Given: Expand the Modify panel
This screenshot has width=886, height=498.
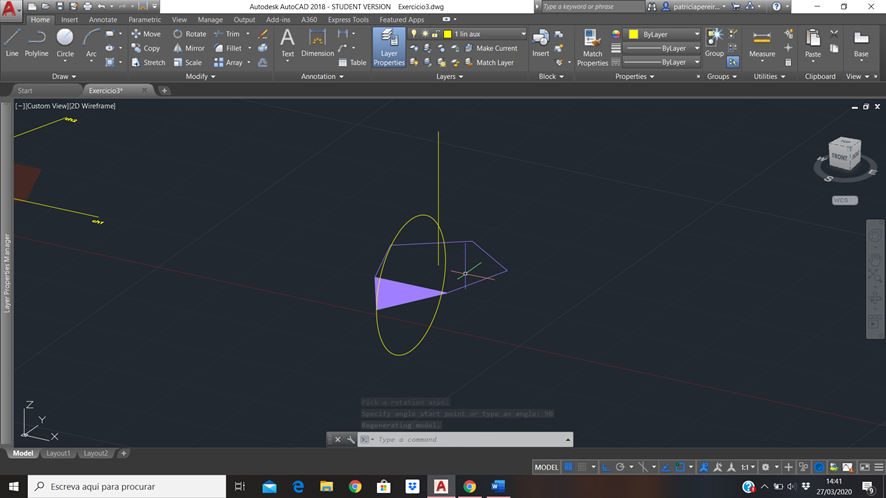Looking at the screenshot, I should pyautogui.click(x=200, y=76).
